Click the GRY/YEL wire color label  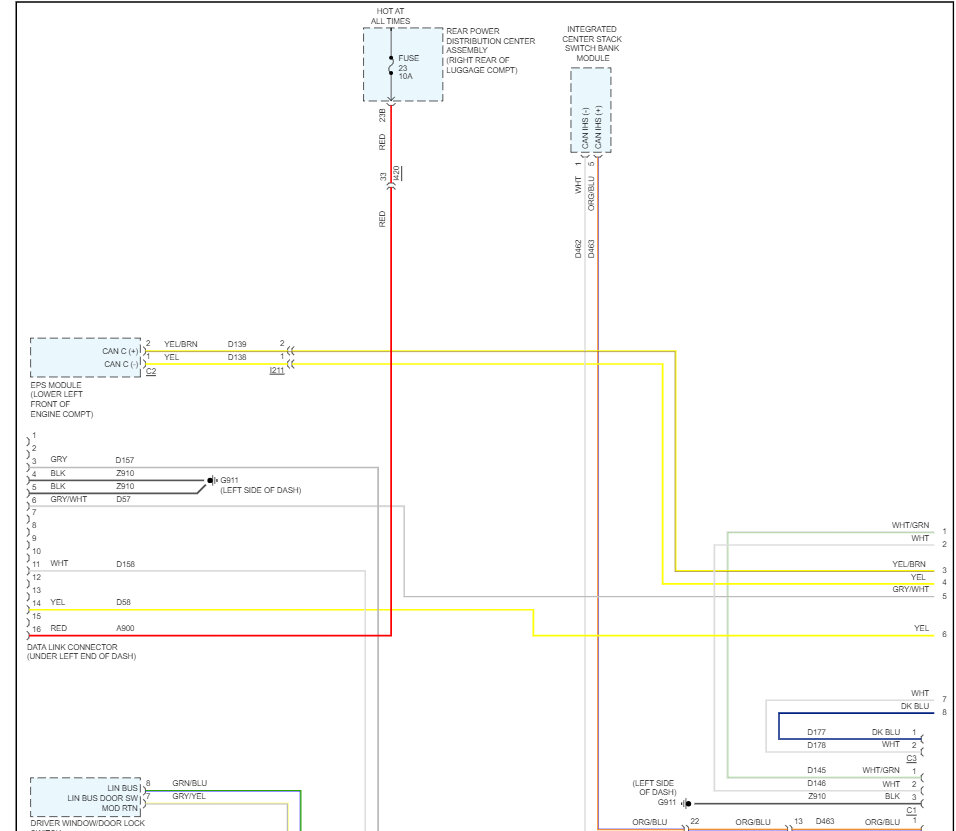coord(189,796)
